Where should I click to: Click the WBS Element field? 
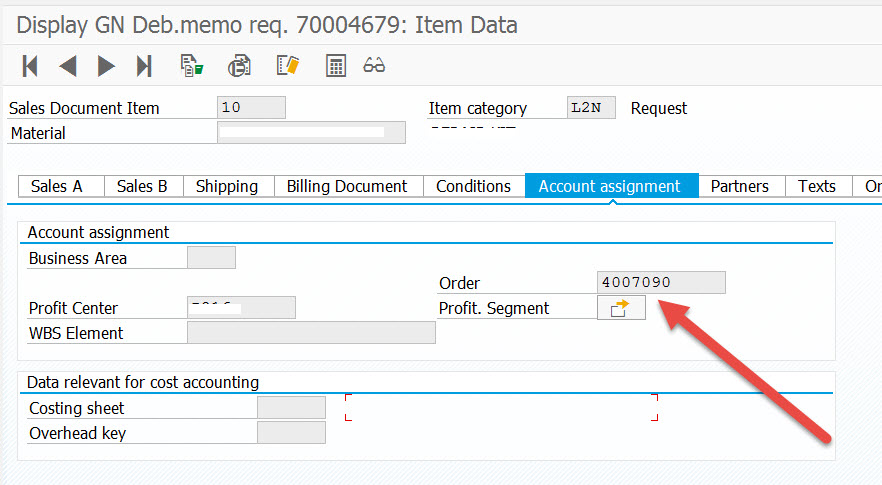[x=311, y=333]
